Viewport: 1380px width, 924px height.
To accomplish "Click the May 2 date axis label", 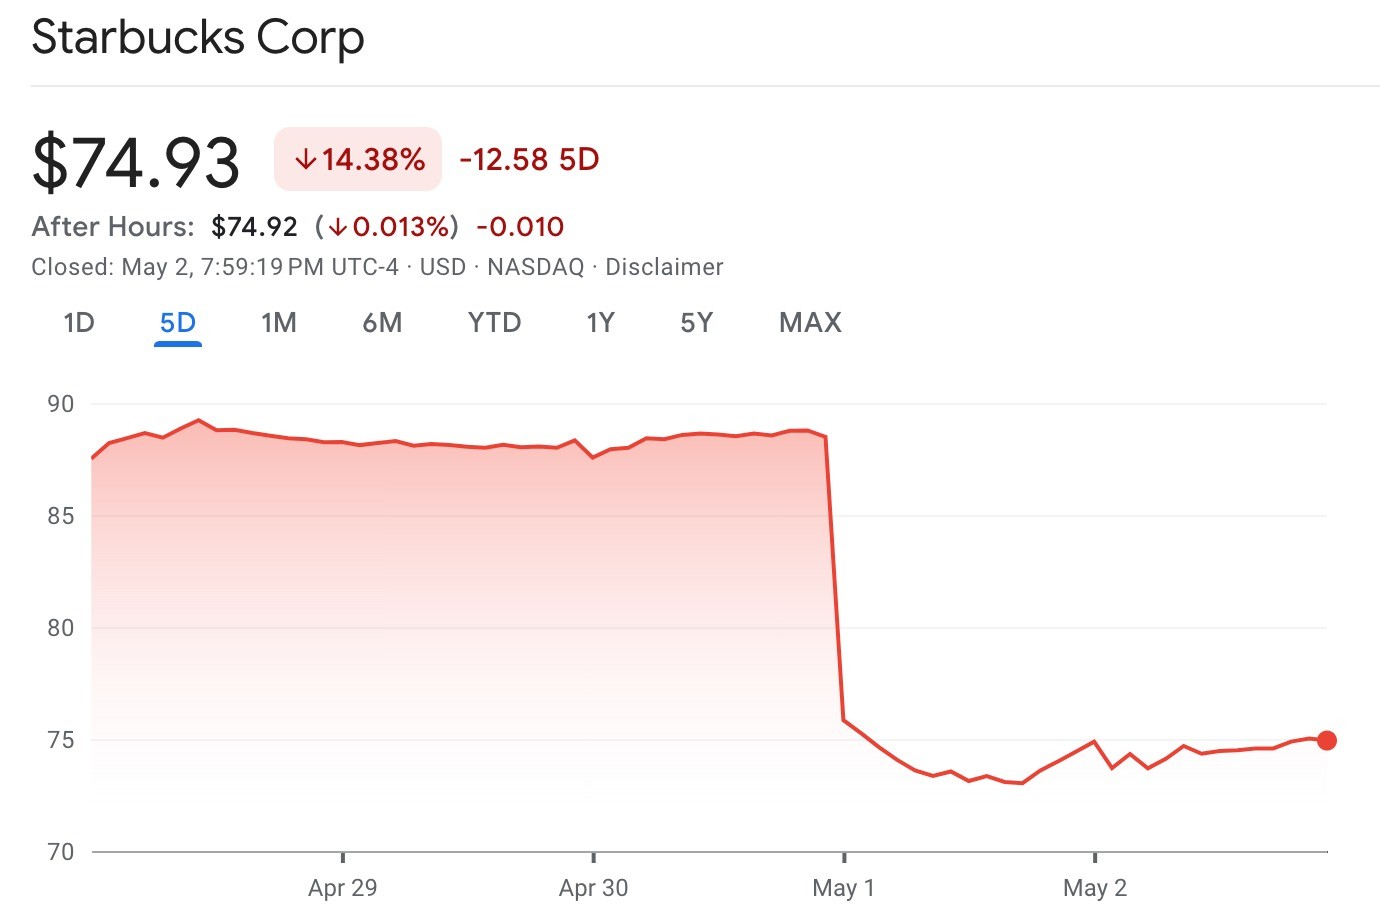I will pyautogui.click(x=1094, y=888).
